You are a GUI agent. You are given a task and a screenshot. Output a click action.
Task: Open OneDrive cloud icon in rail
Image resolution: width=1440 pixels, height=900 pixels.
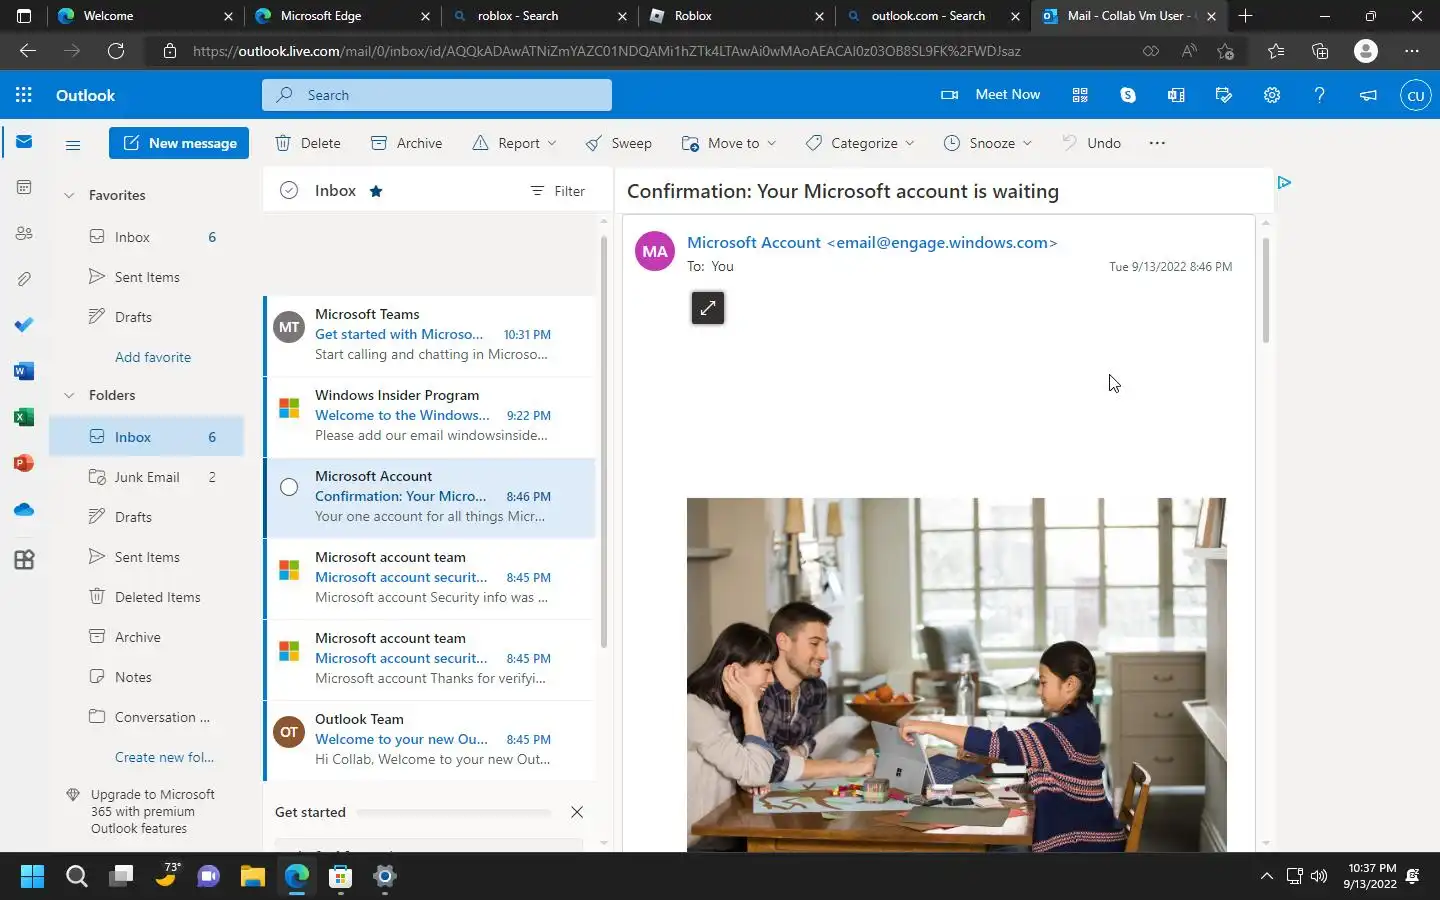(24, 509)
